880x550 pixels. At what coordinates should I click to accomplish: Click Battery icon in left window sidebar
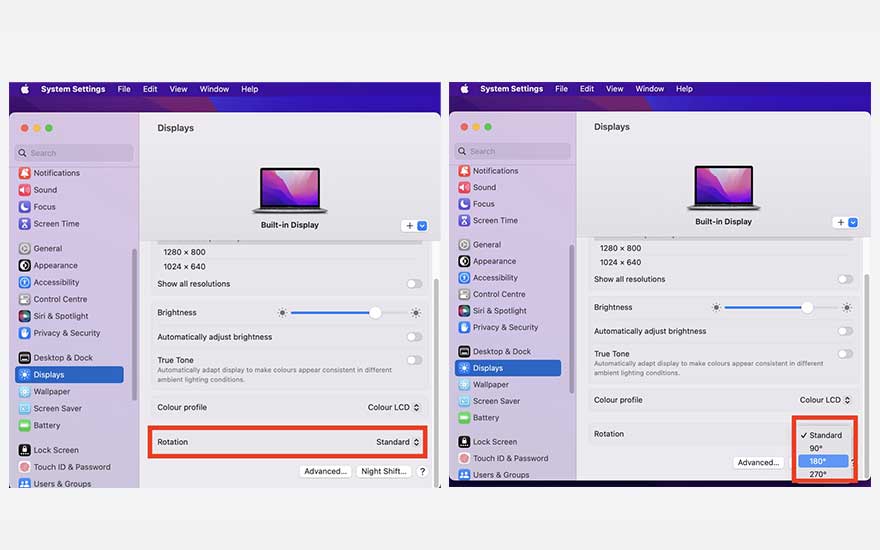pyautogui.click(x=25, y=425)
